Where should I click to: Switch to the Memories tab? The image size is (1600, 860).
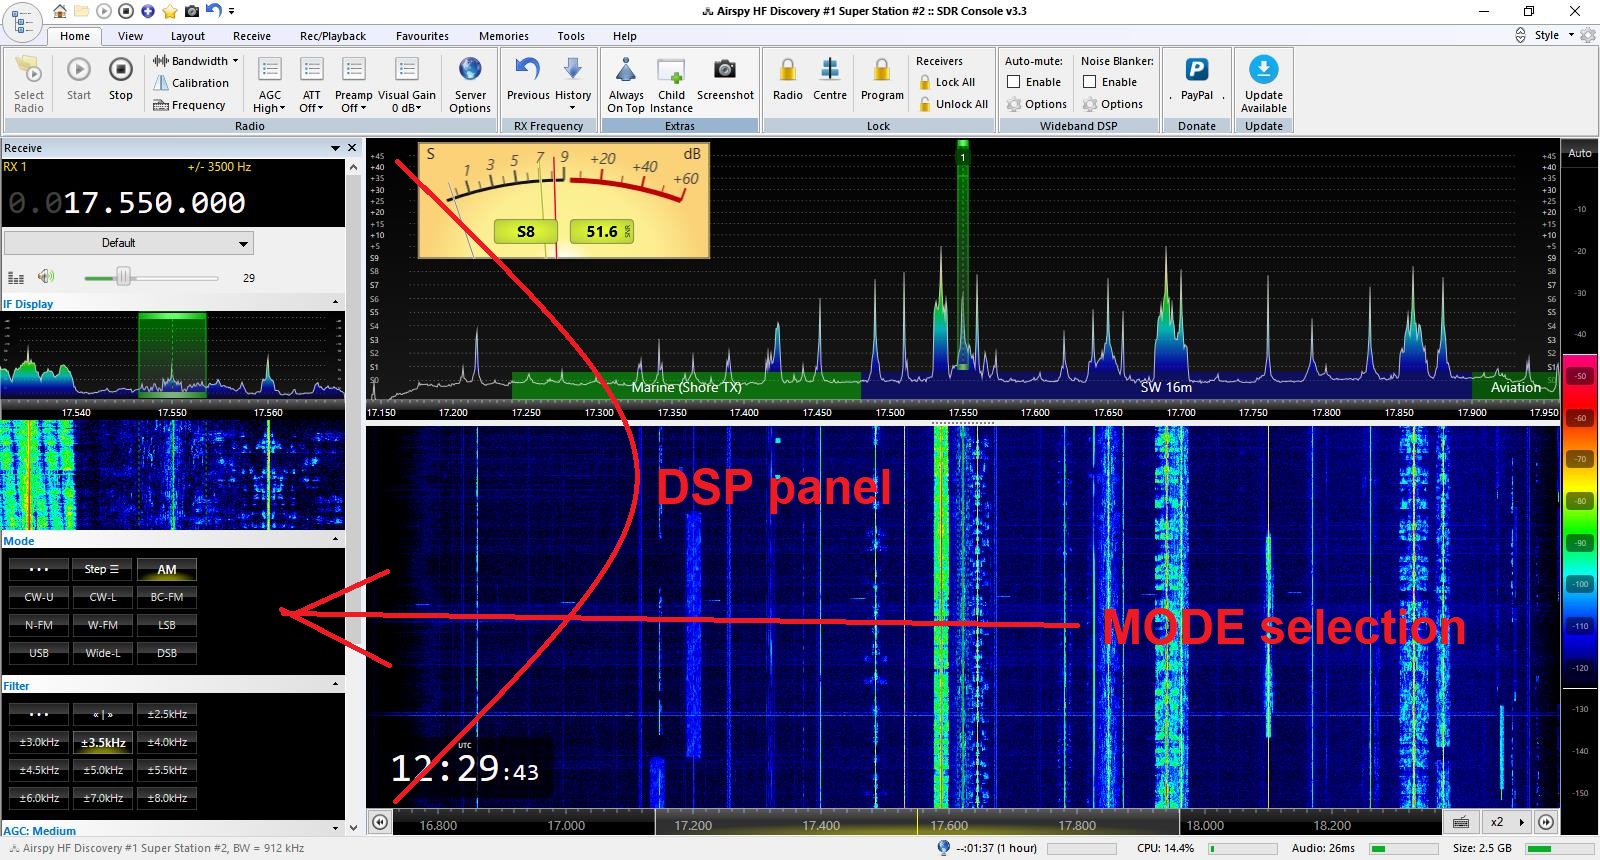503,36
